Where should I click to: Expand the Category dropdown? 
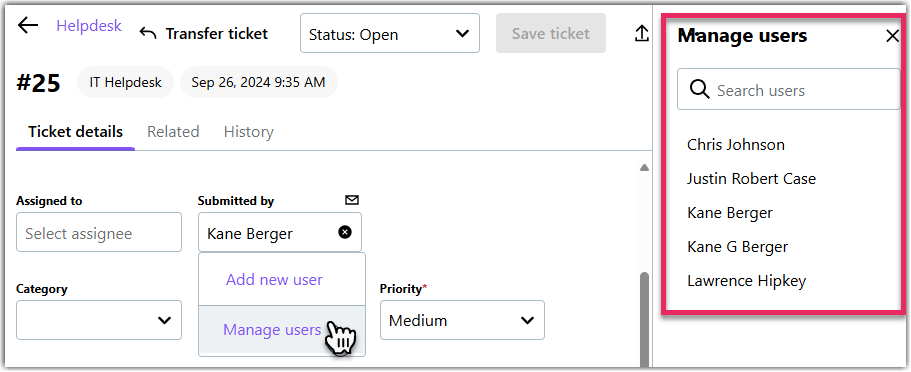coord(99,320)
